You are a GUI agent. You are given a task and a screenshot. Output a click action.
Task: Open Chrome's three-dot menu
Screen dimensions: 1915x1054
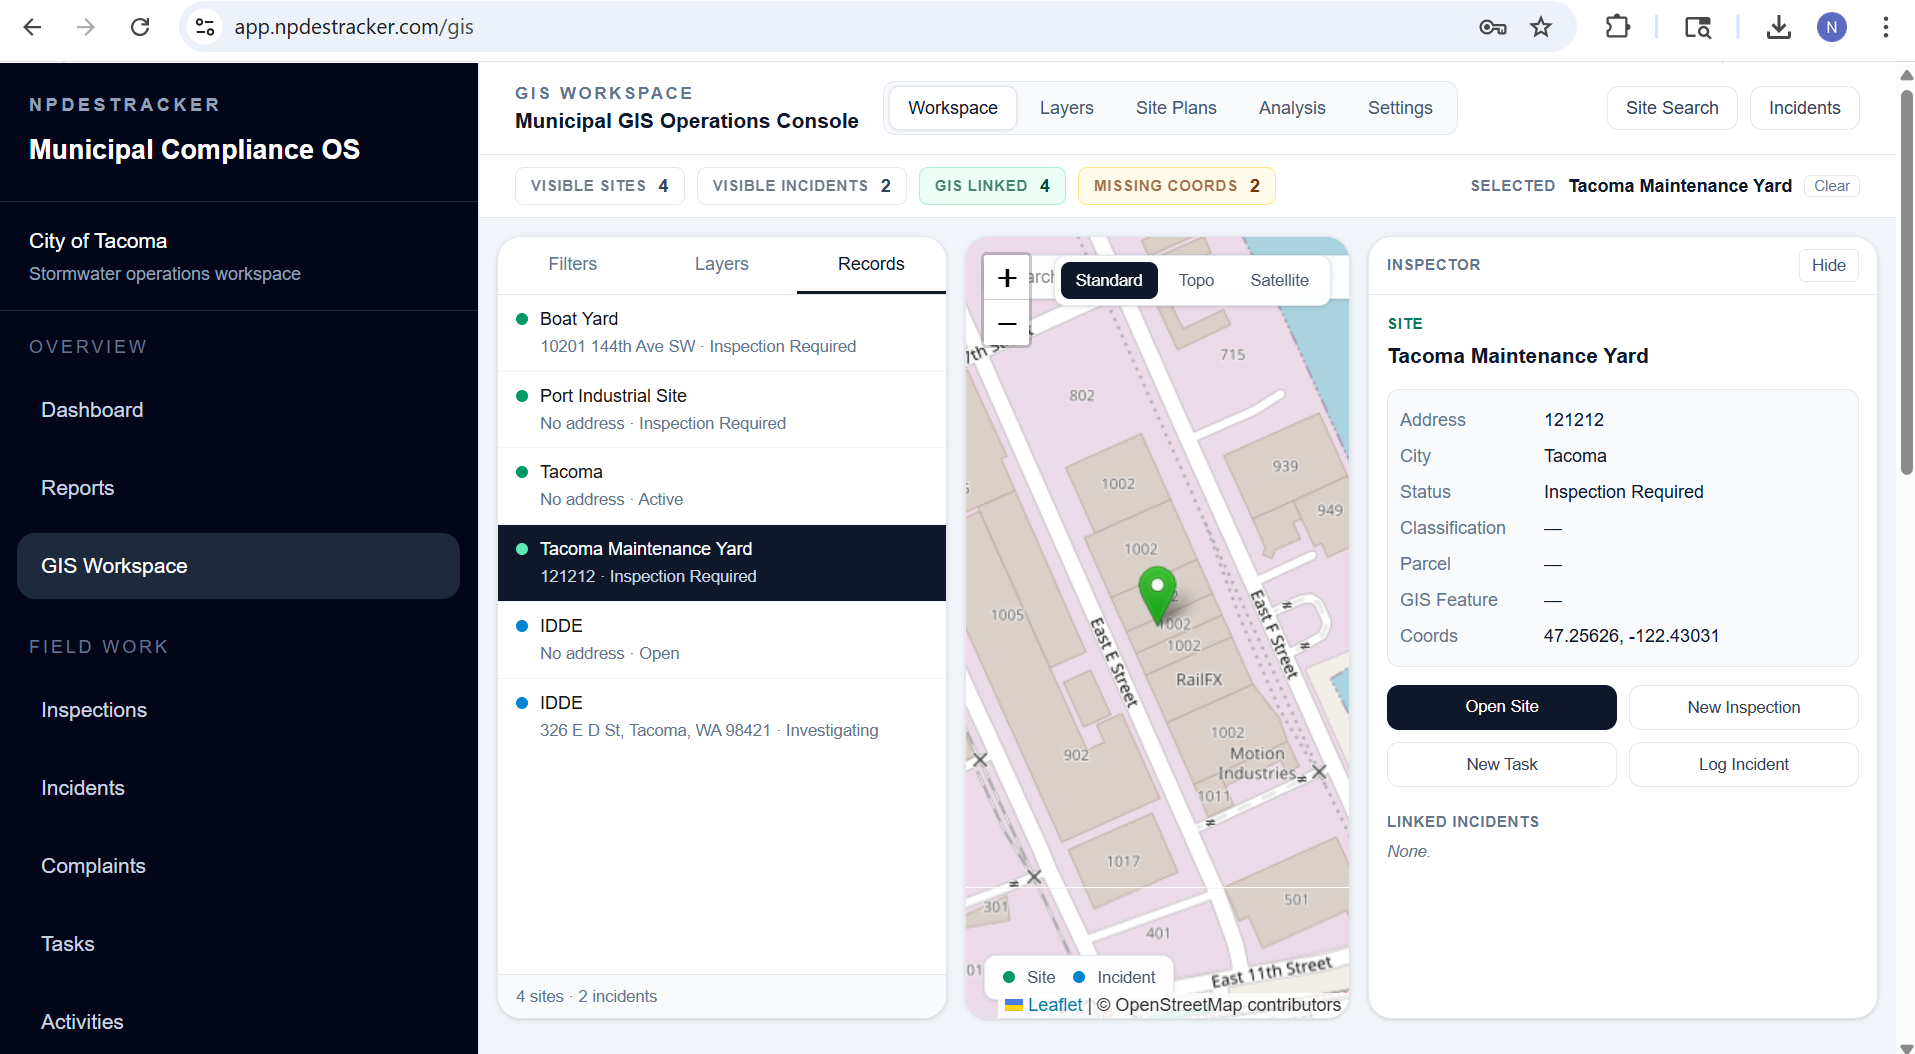pyautogui.click(x=1885, y=27)
